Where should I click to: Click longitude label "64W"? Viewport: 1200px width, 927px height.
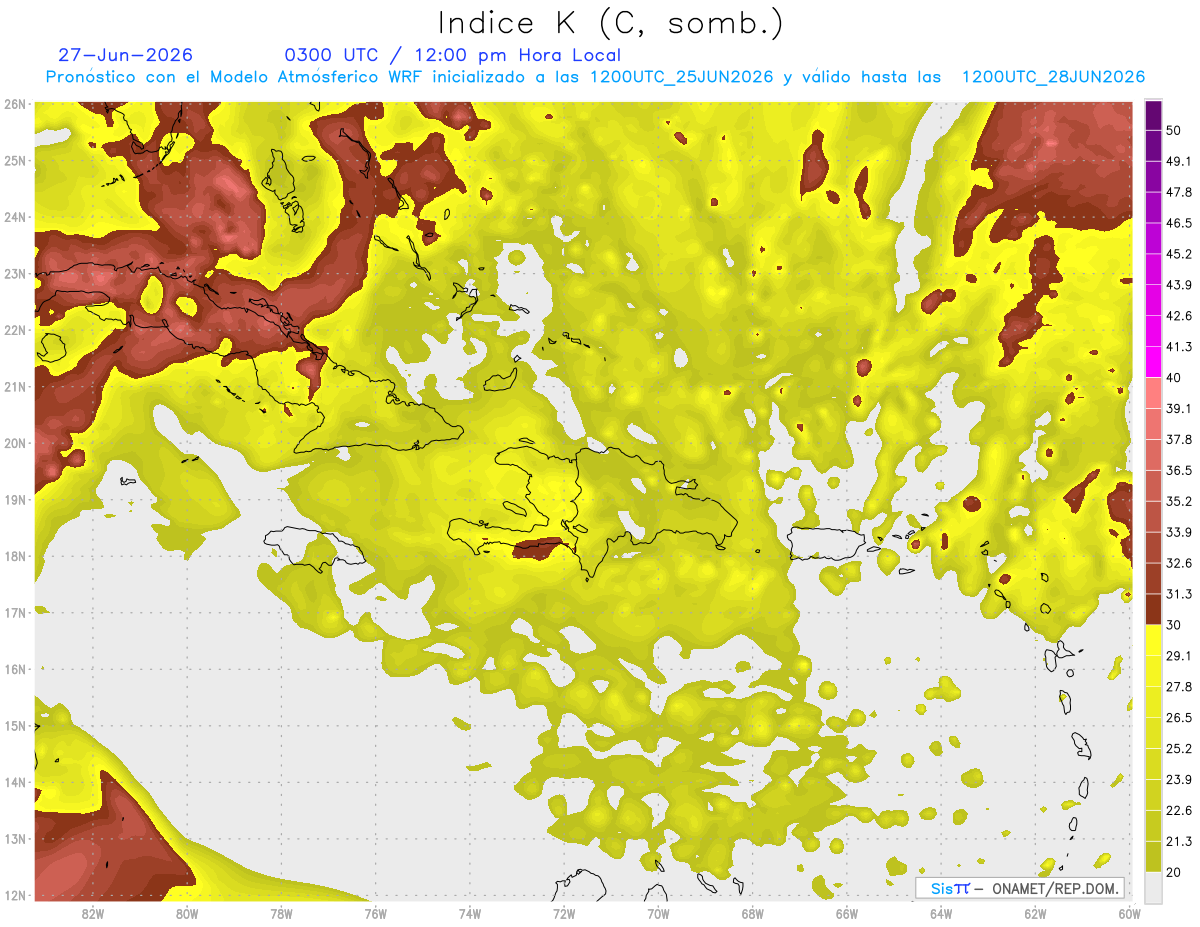[941, 913]
